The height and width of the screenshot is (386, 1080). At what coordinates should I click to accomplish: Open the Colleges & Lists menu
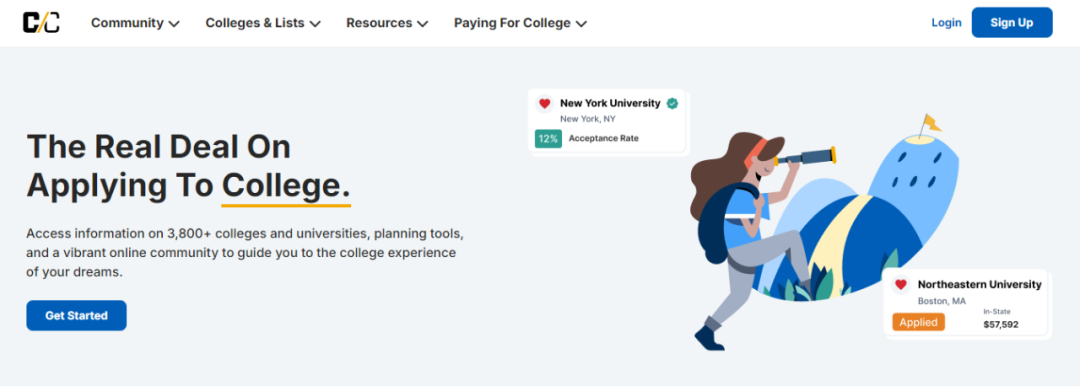(x=263, y=23)
